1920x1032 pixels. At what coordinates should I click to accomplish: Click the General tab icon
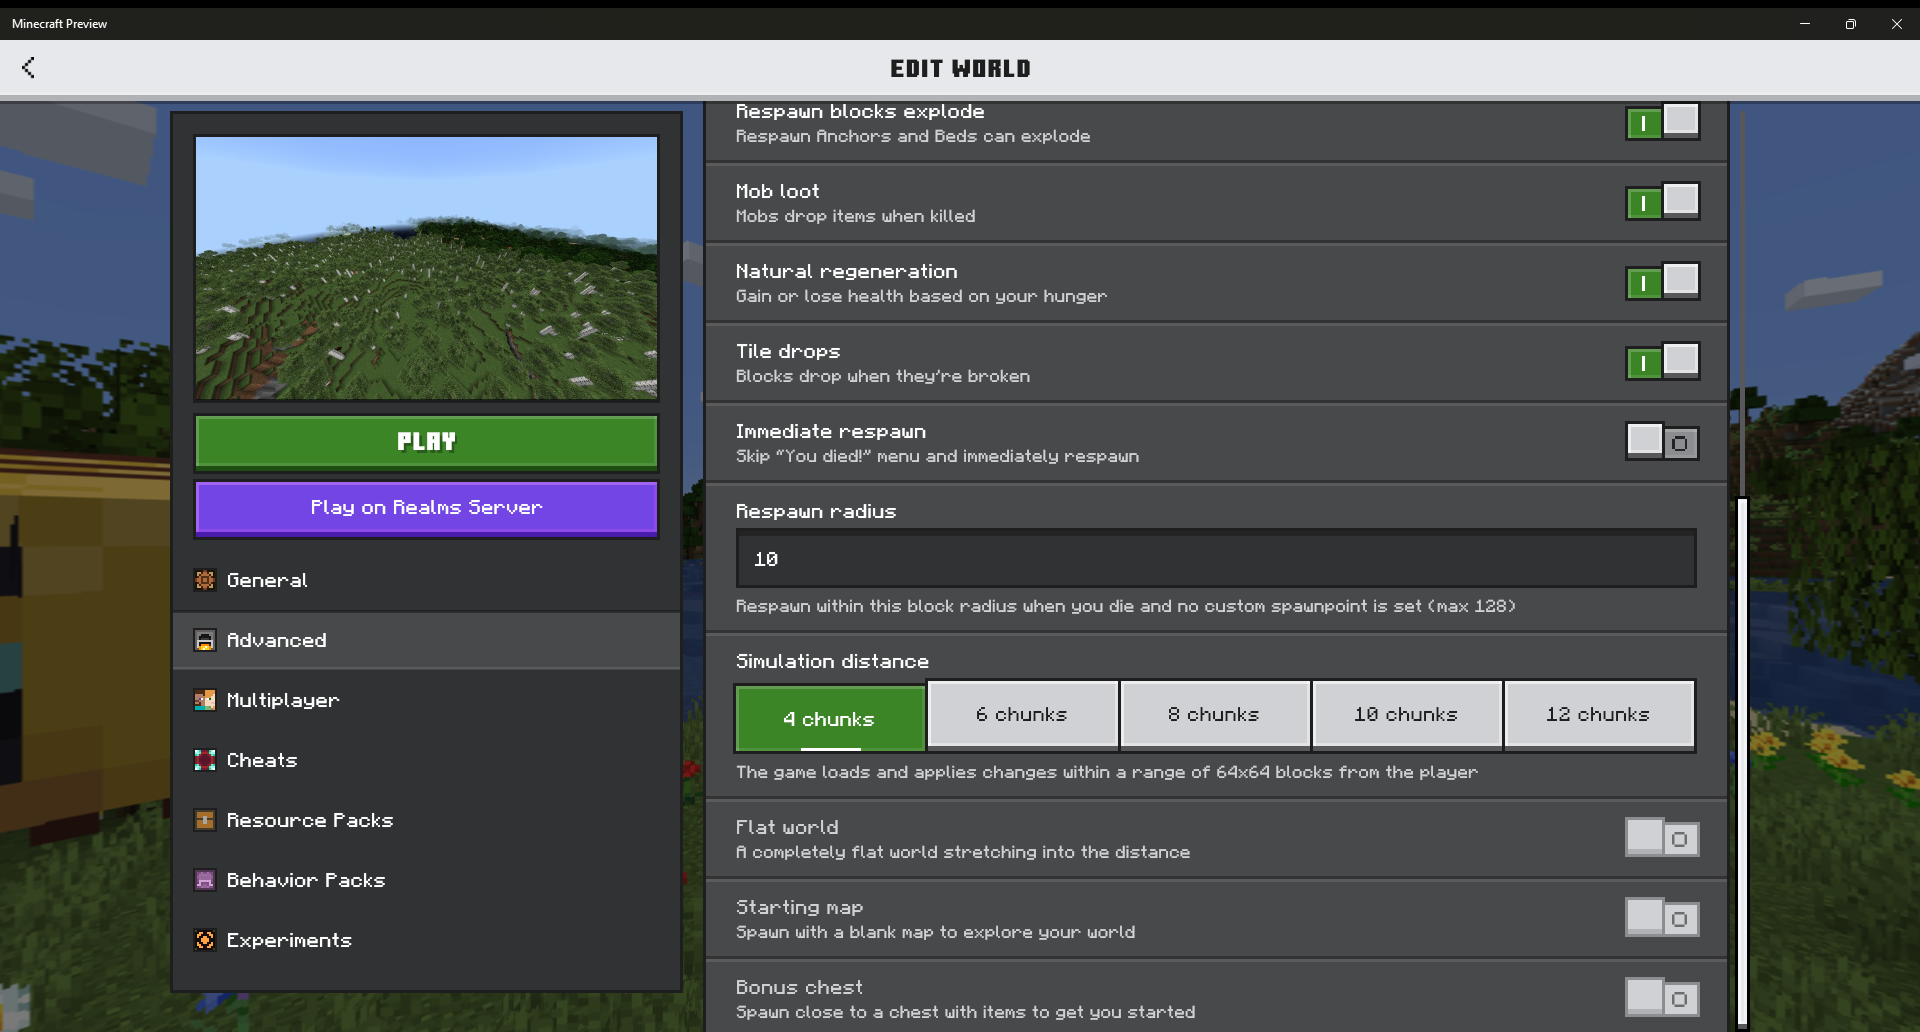(205, 580)
